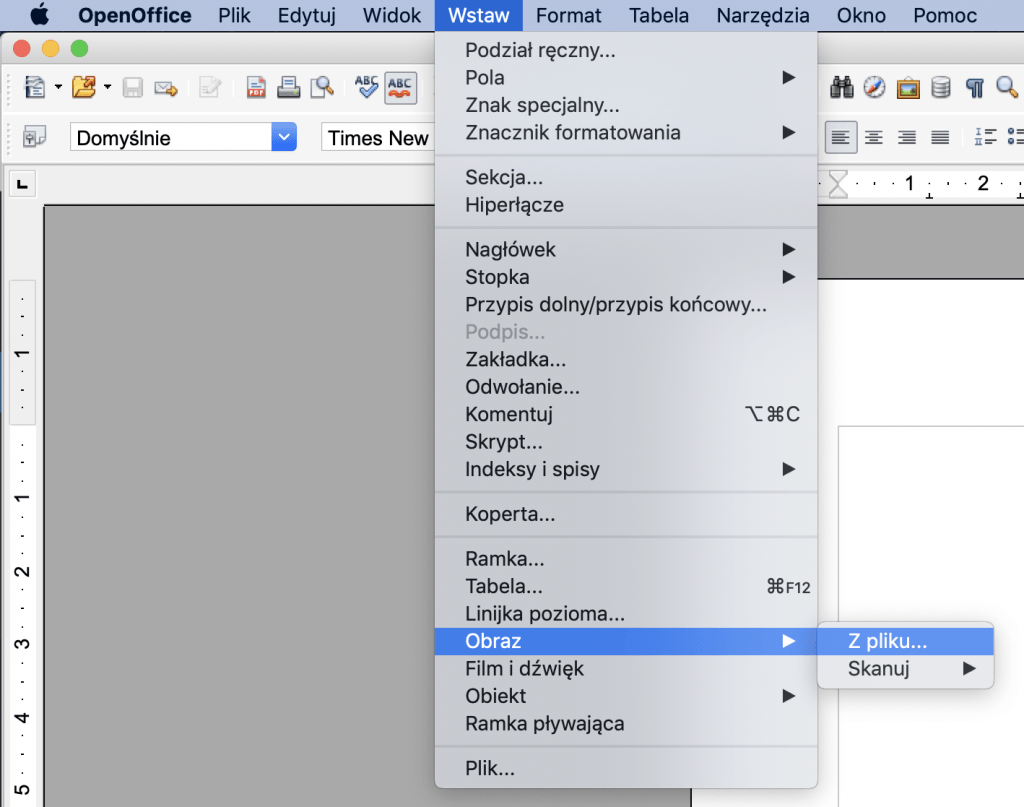Screen dimensions: 1024x807
Task: Choose Zakładka... menu entry
Action: (626, 359)
